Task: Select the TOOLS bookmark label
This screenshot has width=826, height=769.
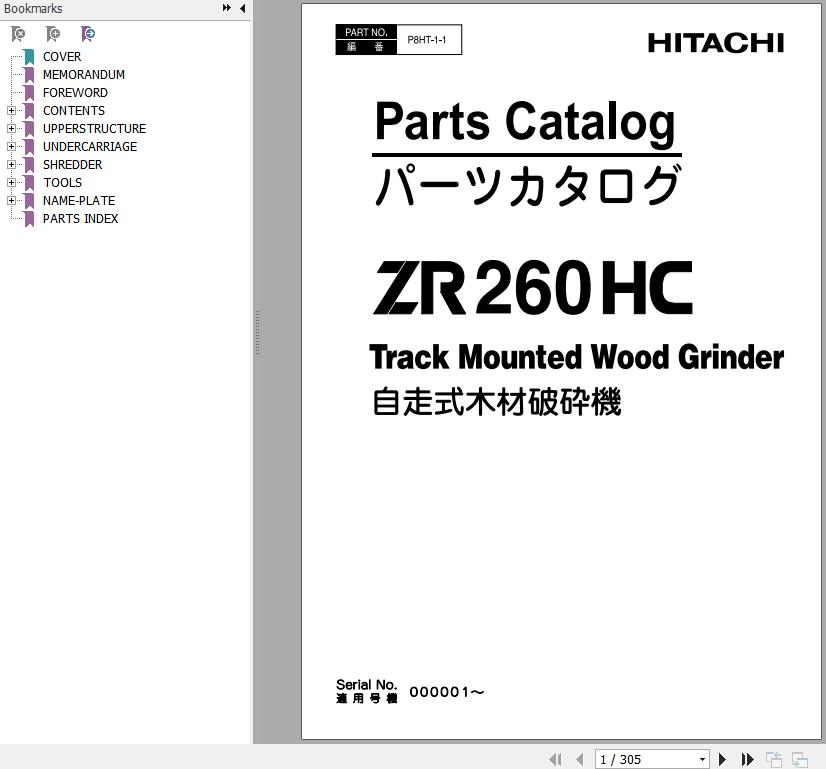Action: tap(63, 183)
